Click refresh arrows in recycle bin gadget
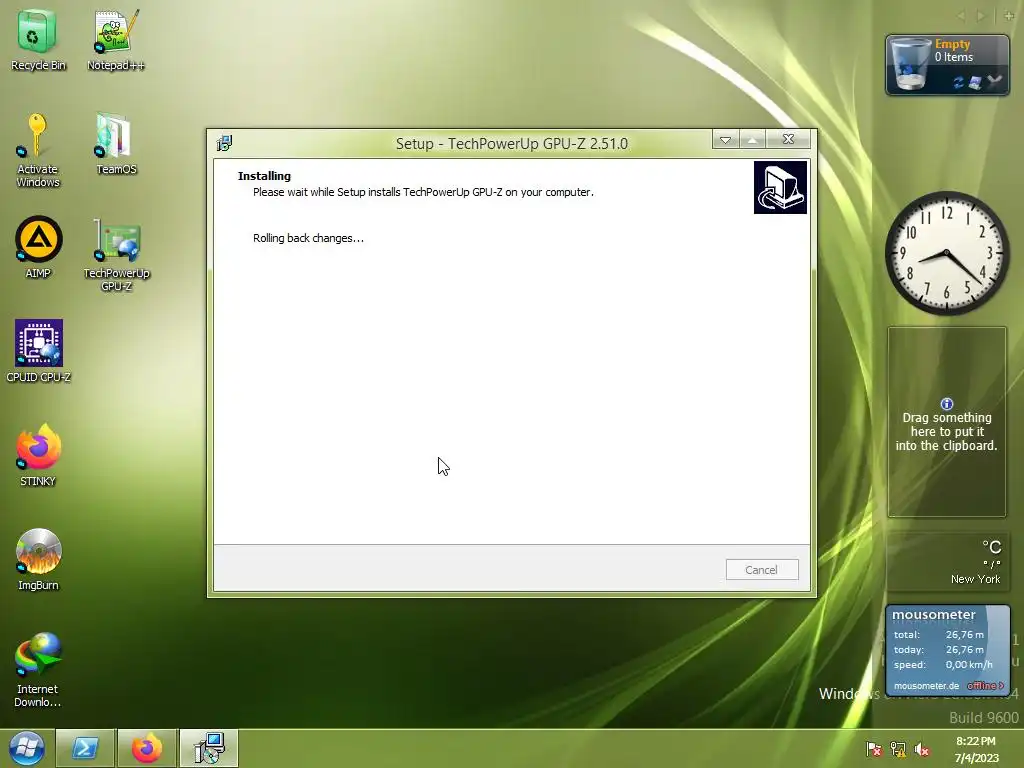 point(958,82)
